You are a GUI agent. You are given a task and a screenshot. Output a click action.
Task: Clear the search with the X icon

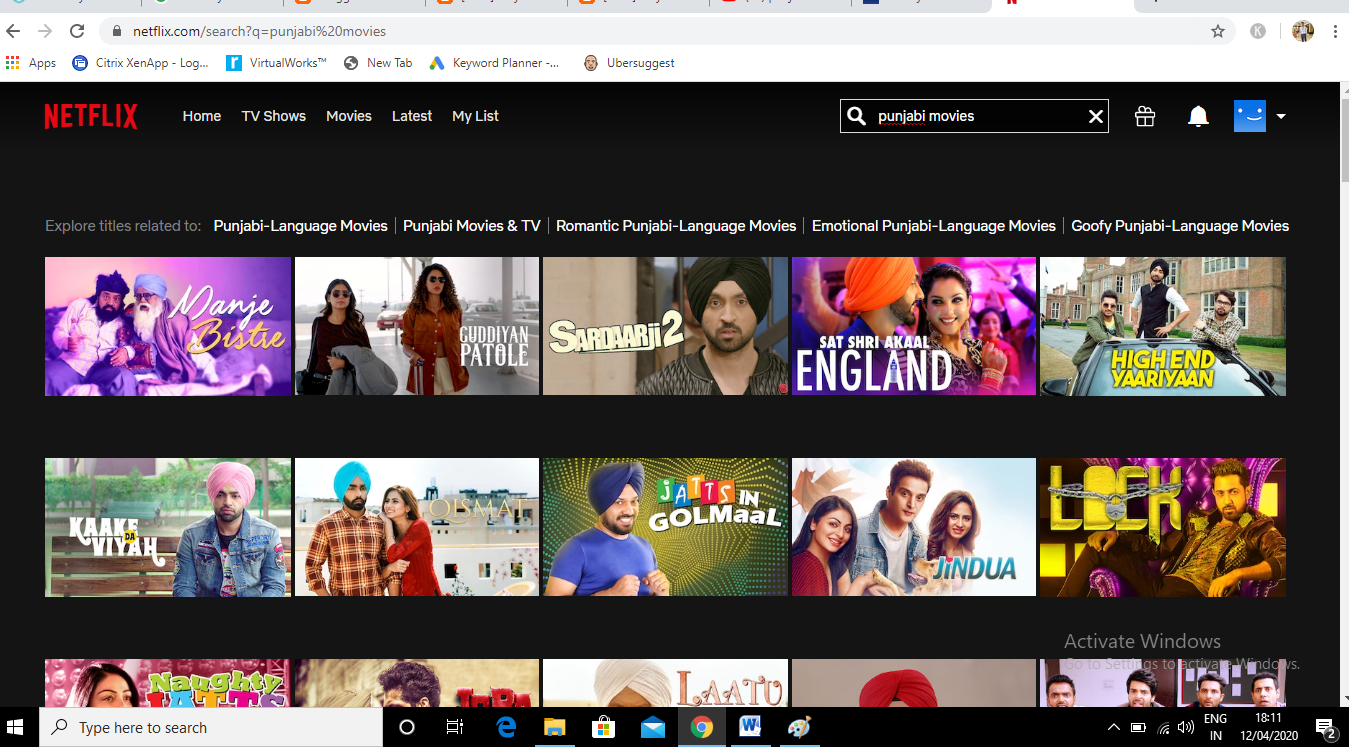(x=1096, y=117)
